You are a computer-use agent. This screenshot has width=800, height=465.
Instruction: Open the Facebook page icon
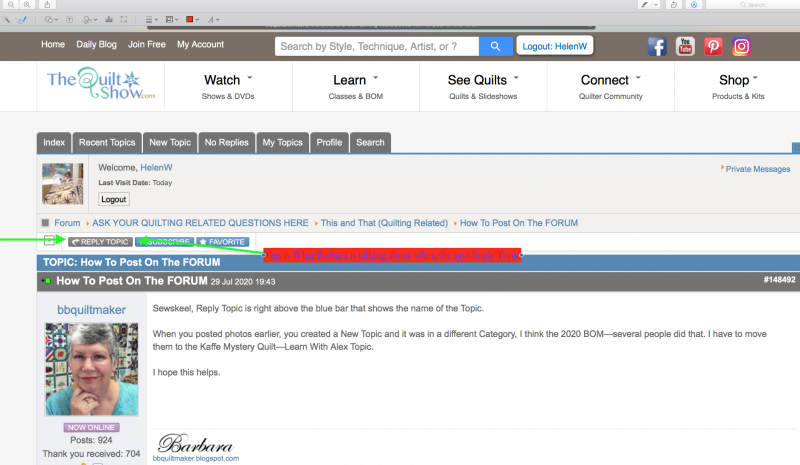coord(657,46)
